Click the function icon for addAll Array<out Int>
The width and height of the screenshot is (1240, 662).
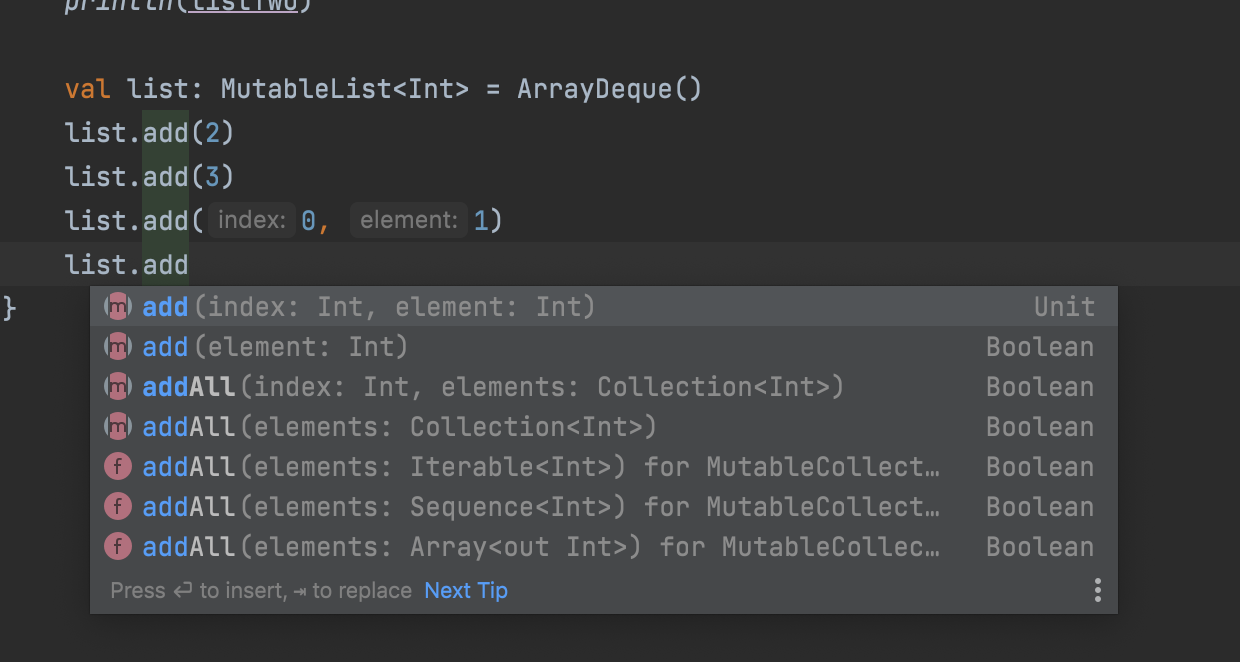tap(118, 547)
